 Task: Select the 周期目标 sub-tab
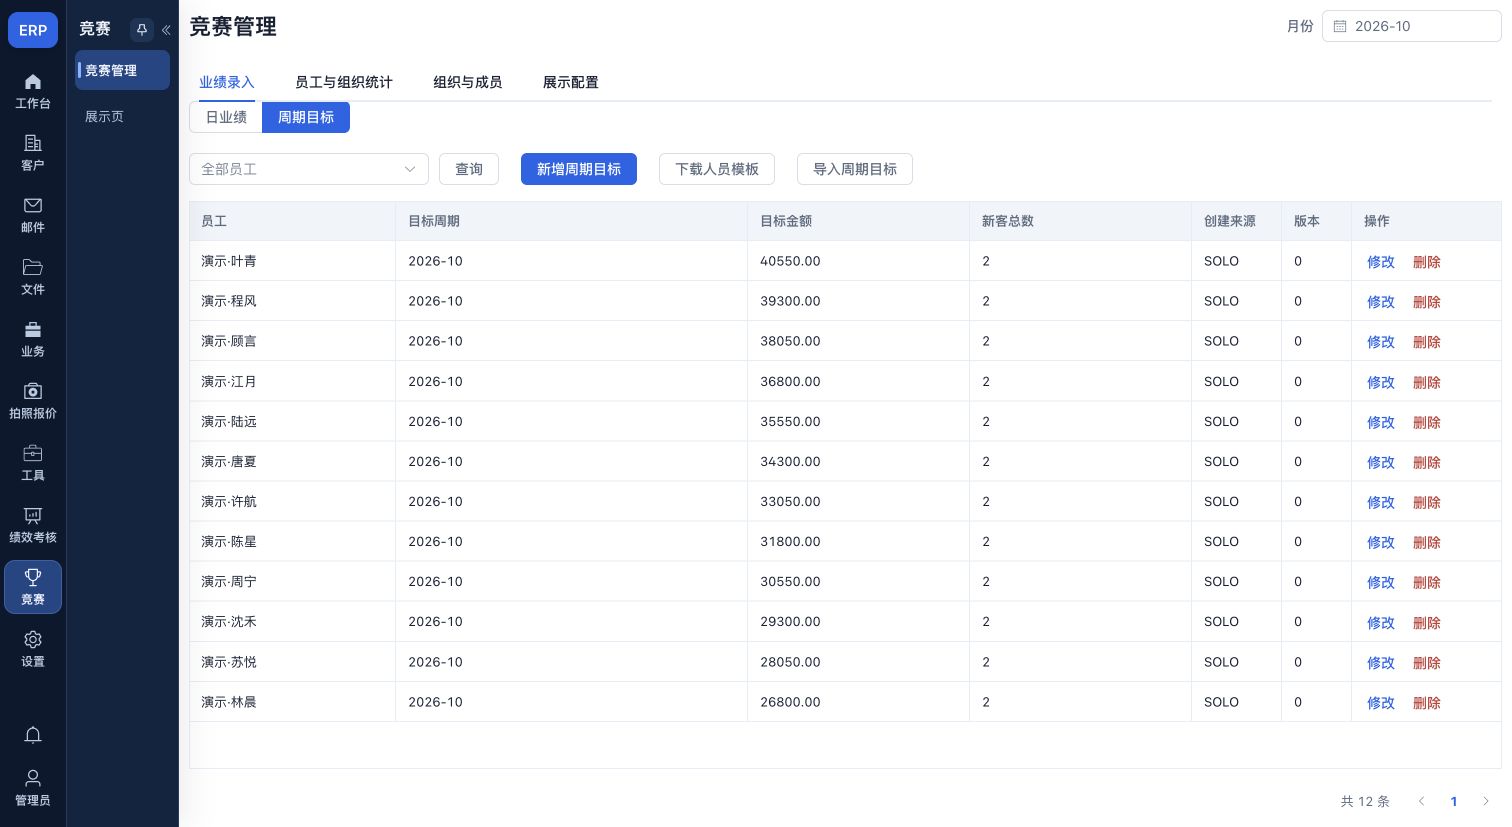click(306, 117)
